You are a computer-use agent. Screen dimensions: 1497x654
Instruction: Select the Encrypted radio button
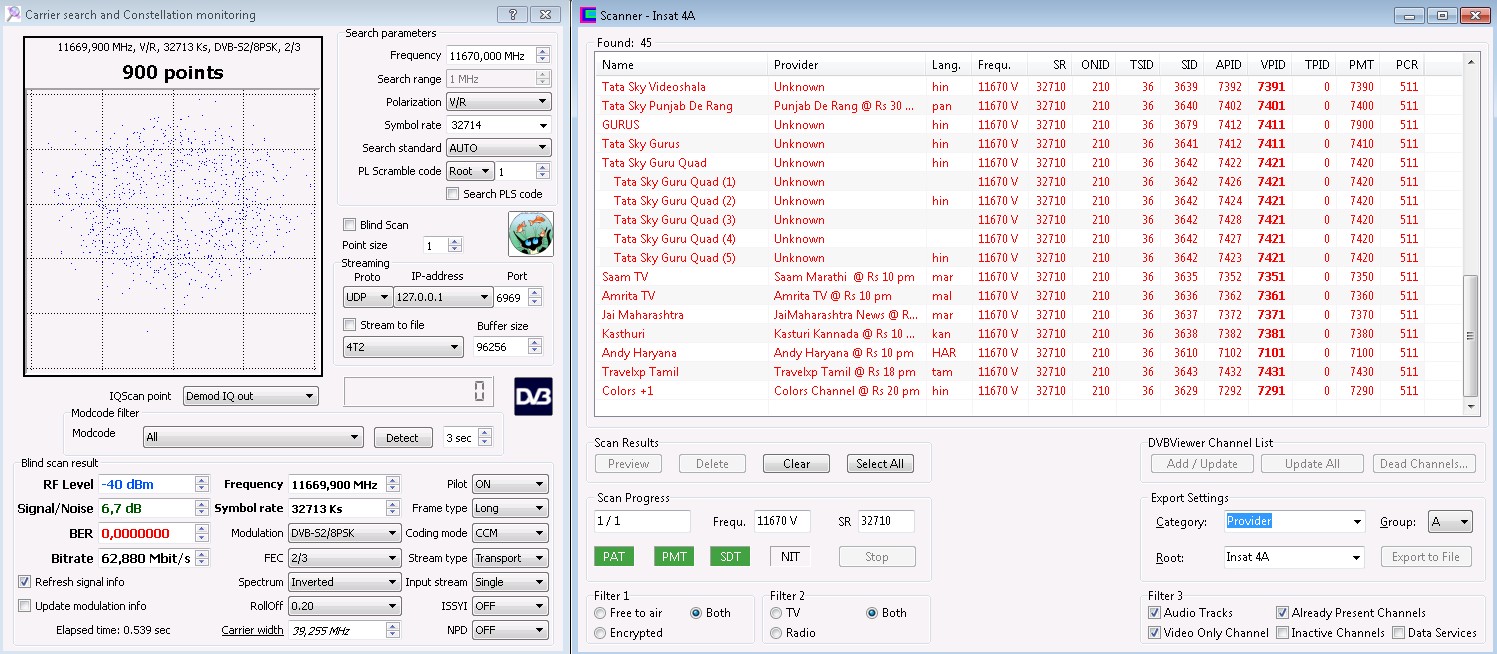(x=600, y=633)
